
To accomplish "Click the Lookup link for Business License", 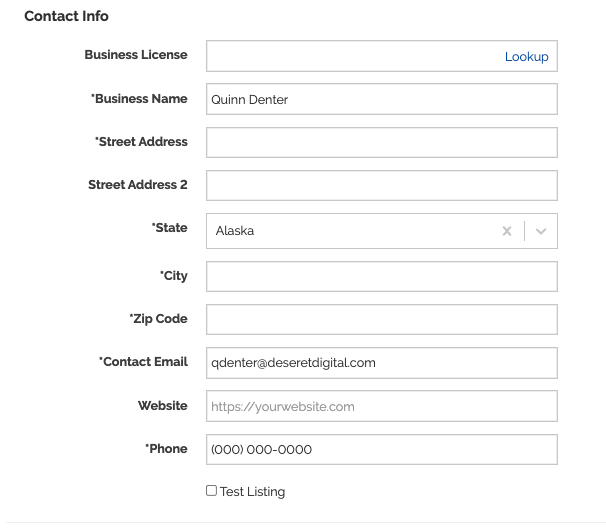I will [x=526, y=57].
